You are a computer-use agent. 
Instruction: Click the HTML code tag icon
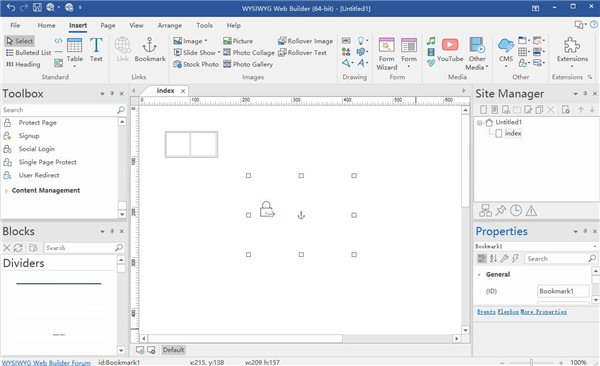58,41
